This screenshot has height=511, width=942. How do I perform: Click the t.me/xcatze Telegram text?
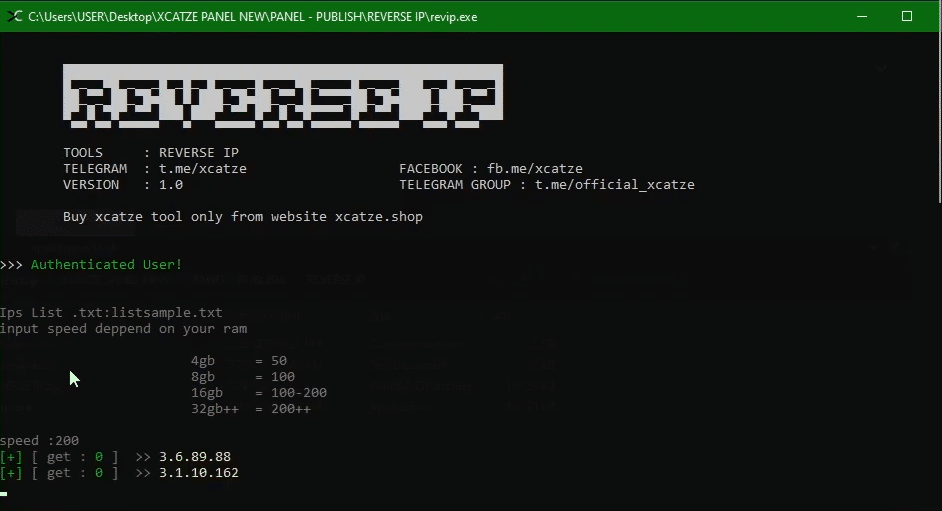point(202,169)
